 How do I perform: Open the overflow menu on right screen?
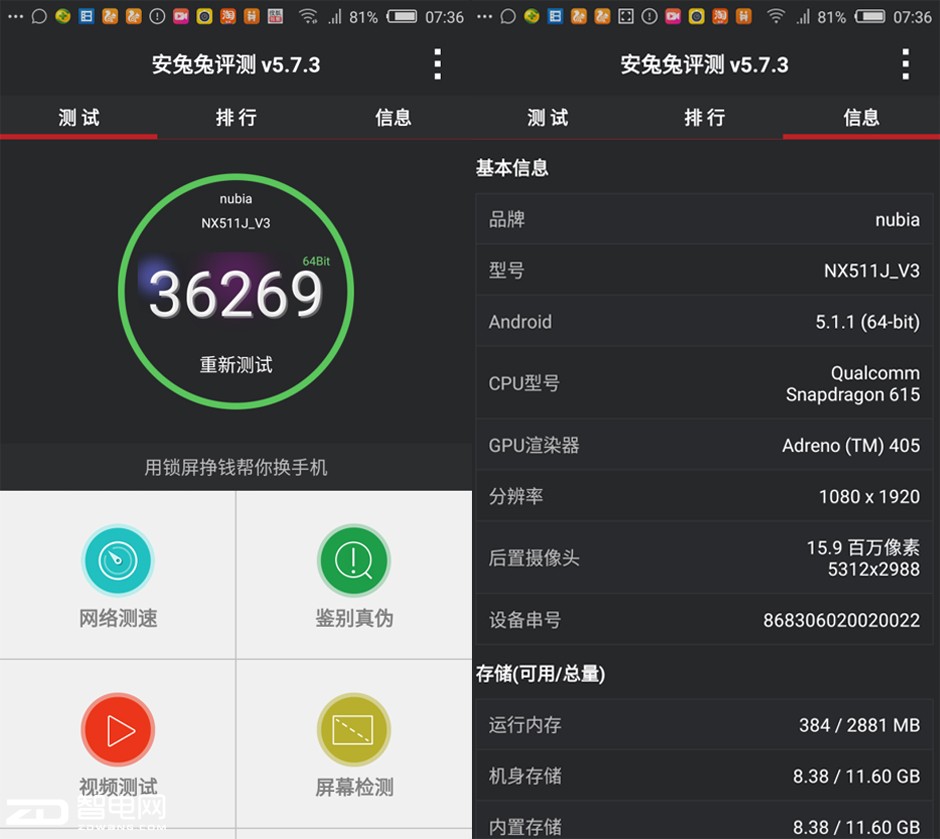906,64
